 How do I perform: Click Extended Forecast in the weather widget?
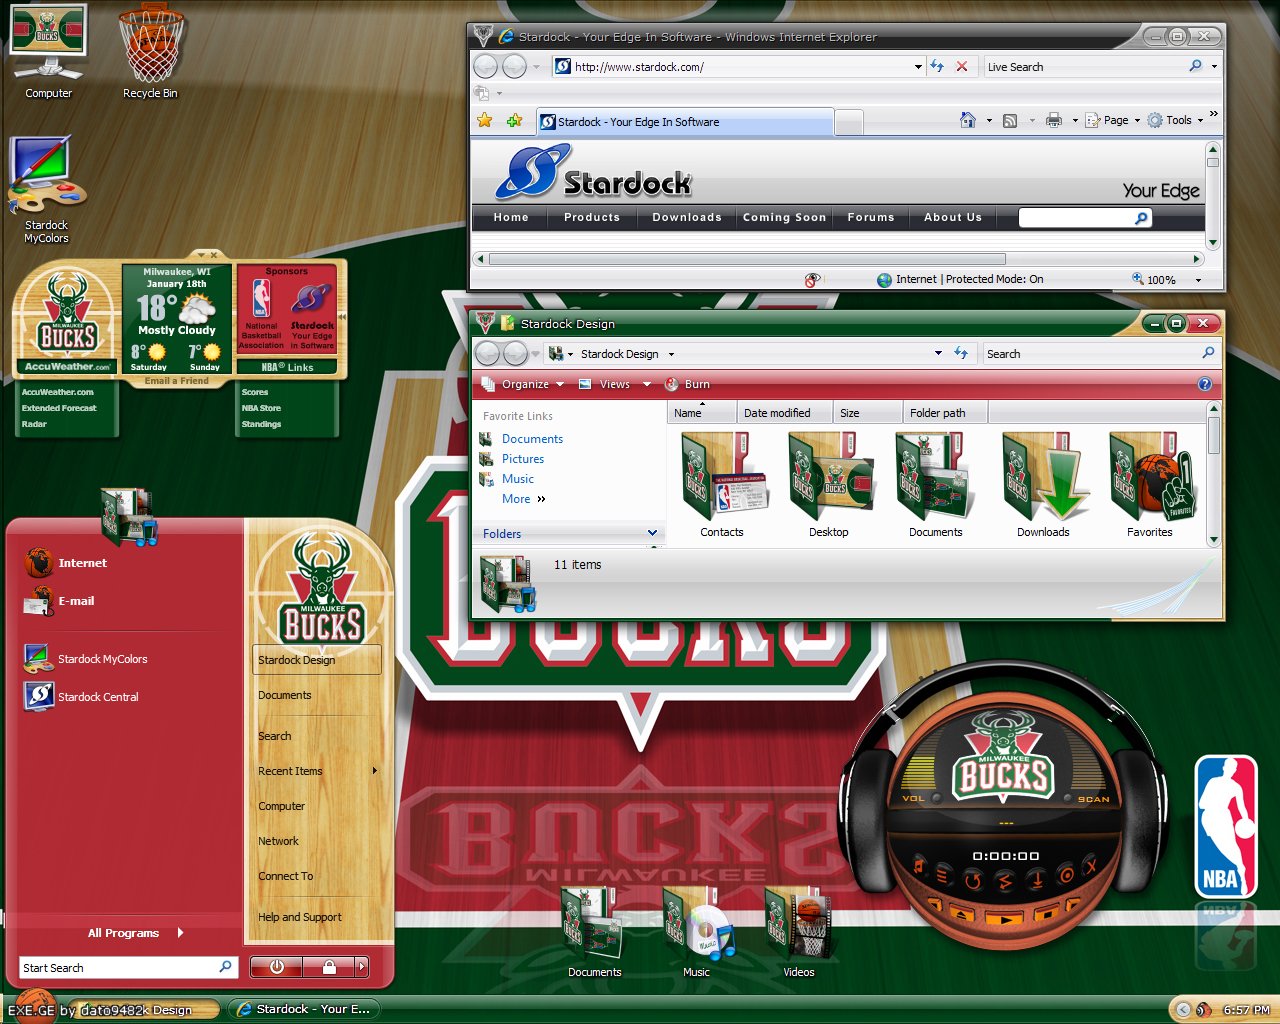(x=59, y=408)
